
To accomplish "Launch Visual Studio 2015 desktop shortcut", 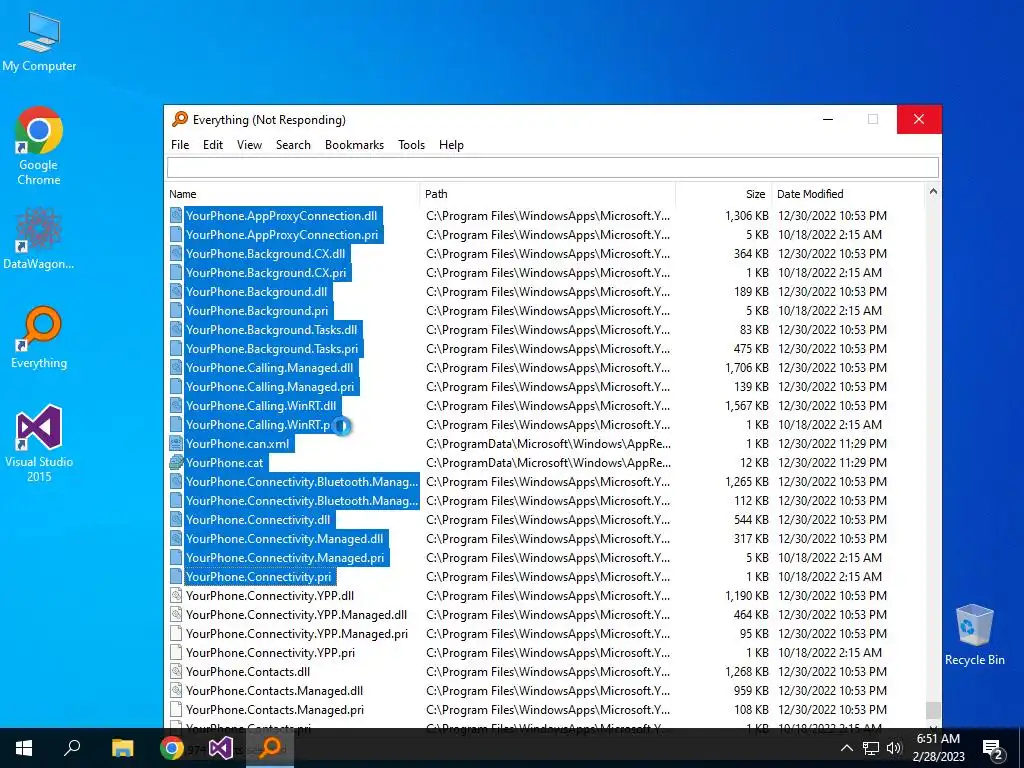I will (39, 443).
